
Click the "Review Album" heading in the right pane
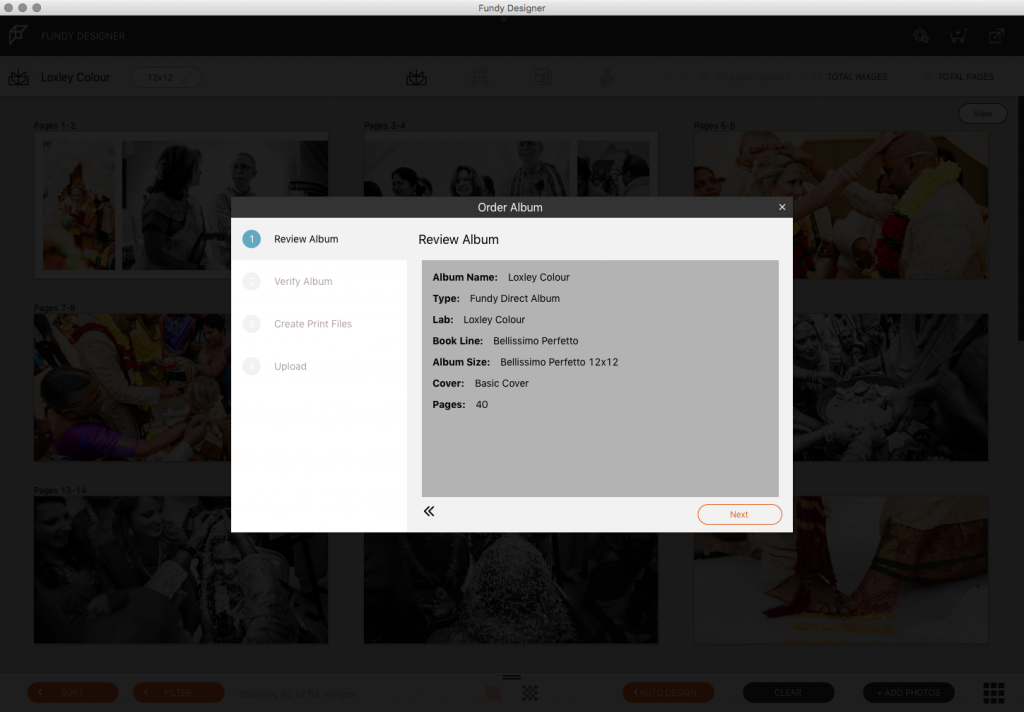pos(458,240)
